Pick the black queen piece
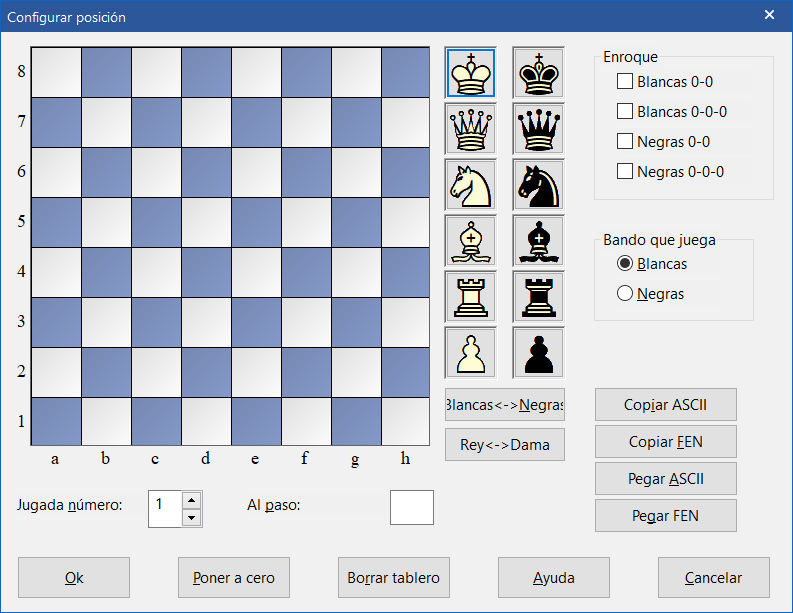Image resolution: width=793 pixels, height=613 pixels. pos(538,129)
